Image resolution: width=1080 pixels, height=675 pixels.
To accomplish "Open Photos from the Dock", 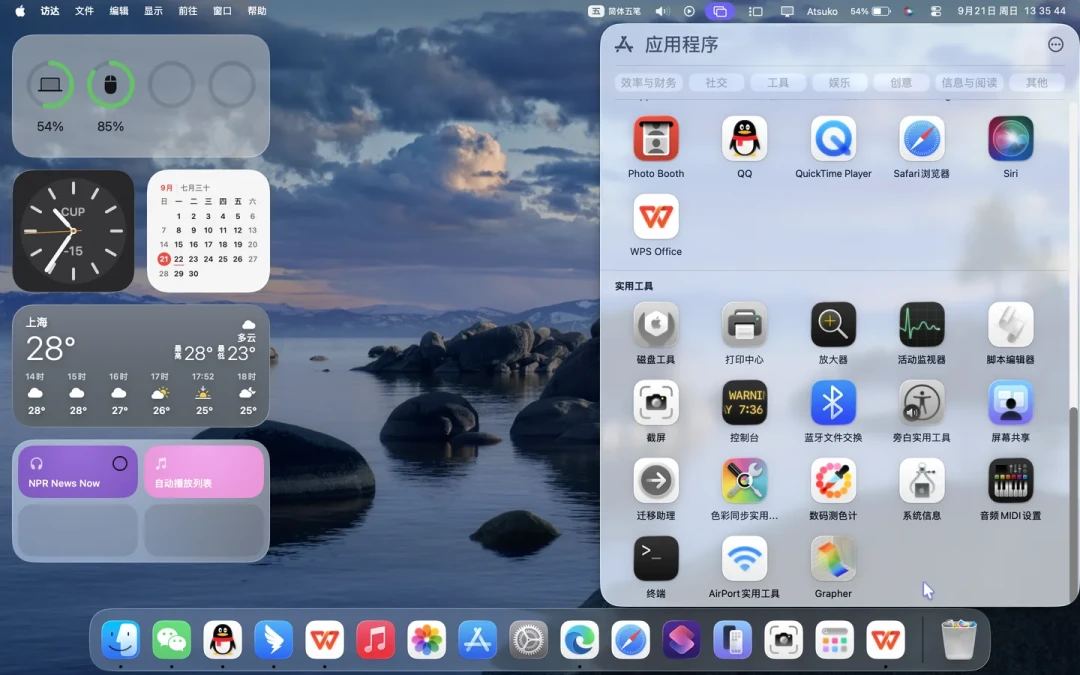I will click(426, 640).
